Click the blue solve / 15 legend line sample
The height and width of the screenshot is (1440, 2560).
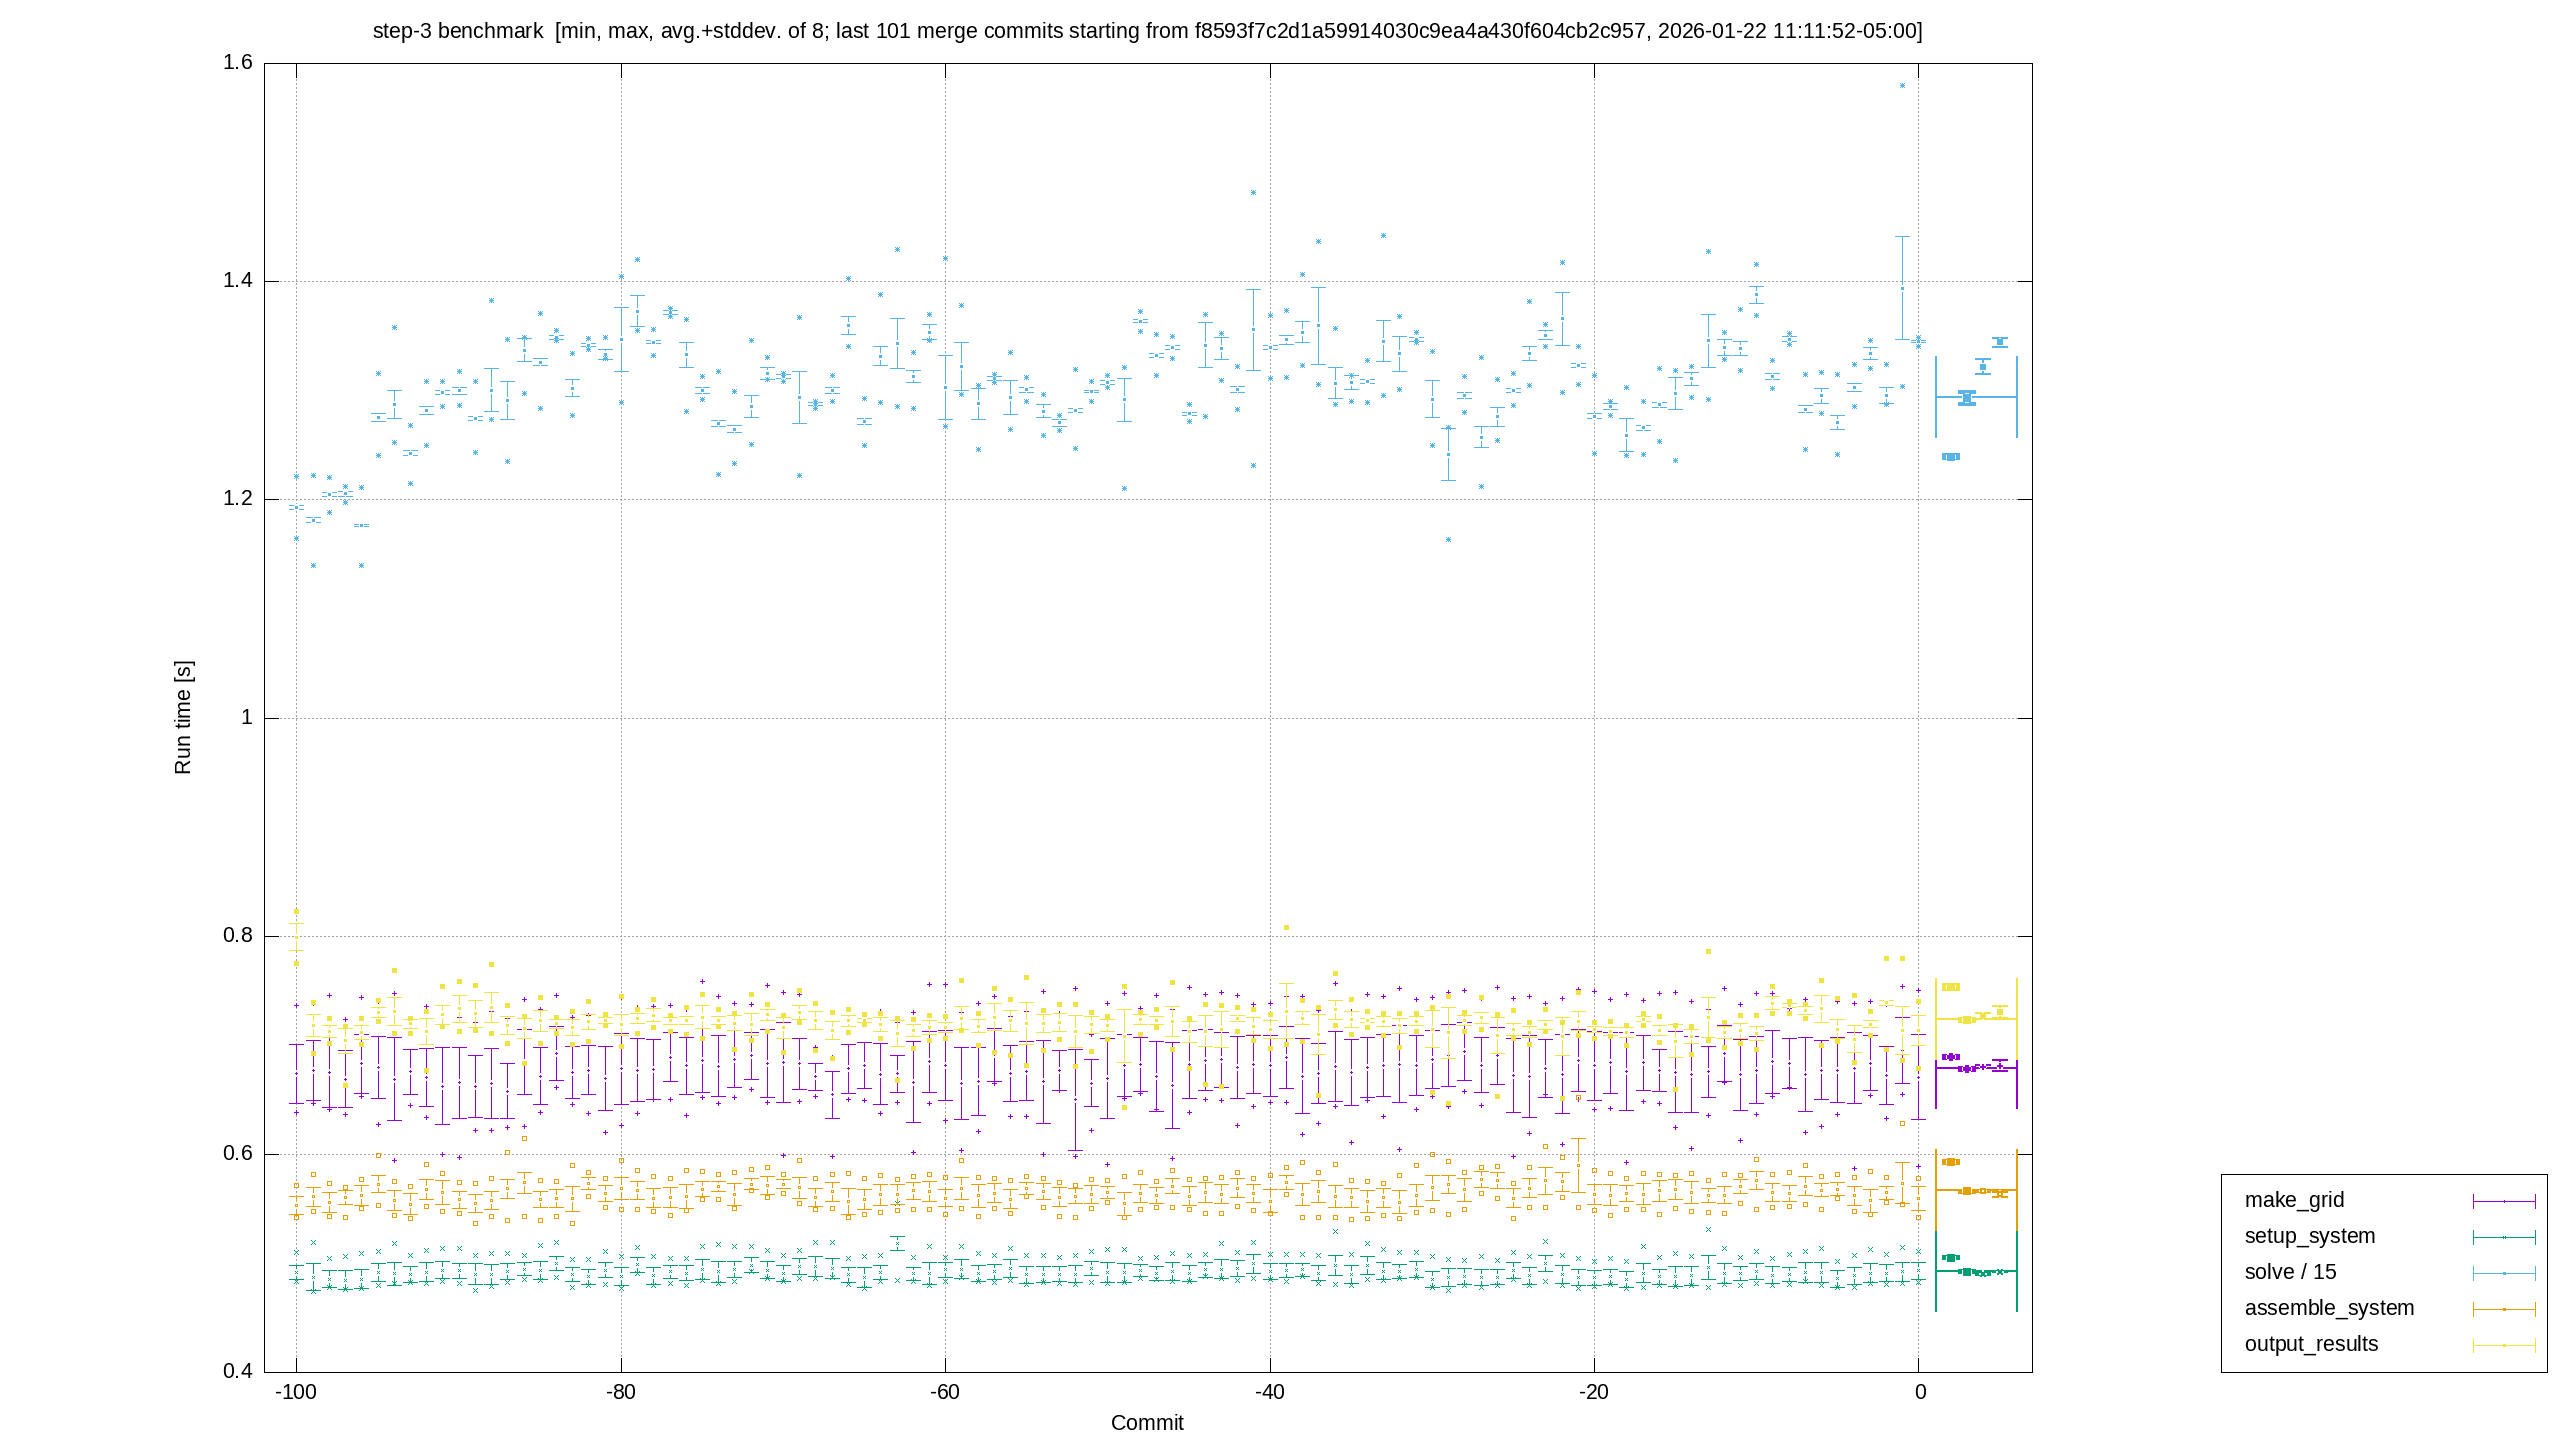2504,1273
